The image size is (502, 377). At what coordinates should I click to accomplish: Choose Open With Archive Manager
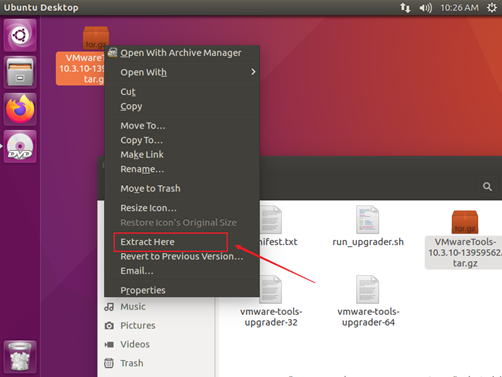(182, 53)
